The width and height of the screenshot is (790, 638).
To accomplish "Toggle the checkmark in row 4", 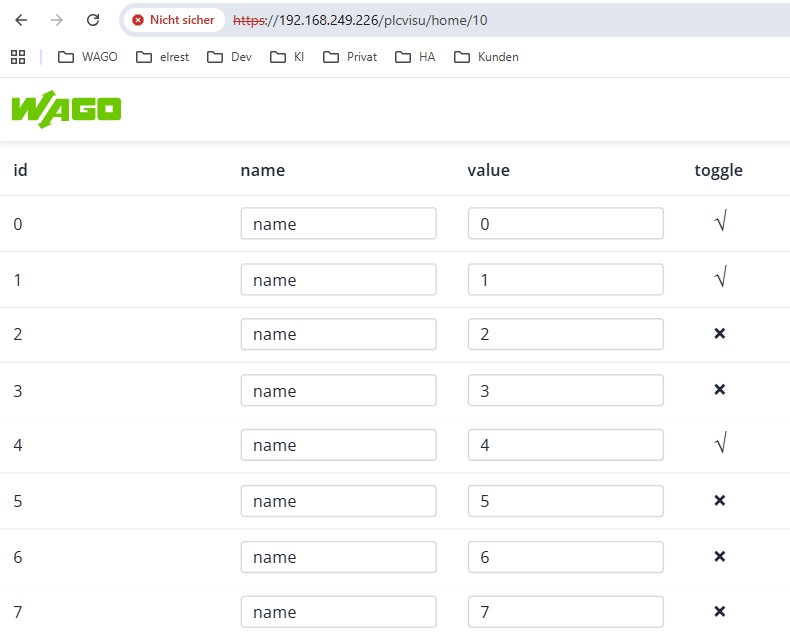I will pyautogui.click(x=720, y=443).
